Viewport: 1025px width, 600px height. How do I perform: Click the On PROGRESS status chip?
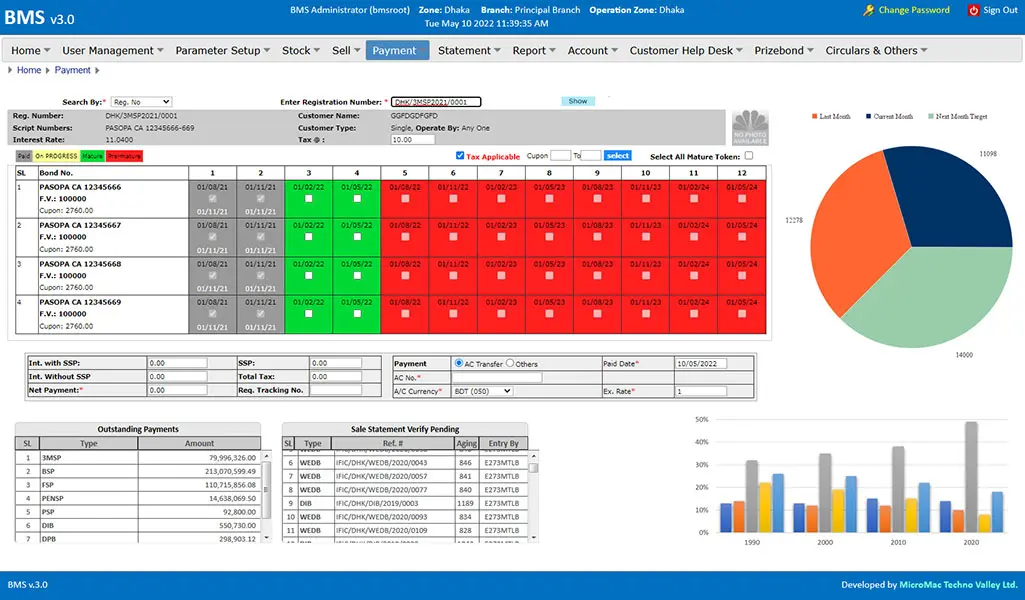(x=57, y=156)
